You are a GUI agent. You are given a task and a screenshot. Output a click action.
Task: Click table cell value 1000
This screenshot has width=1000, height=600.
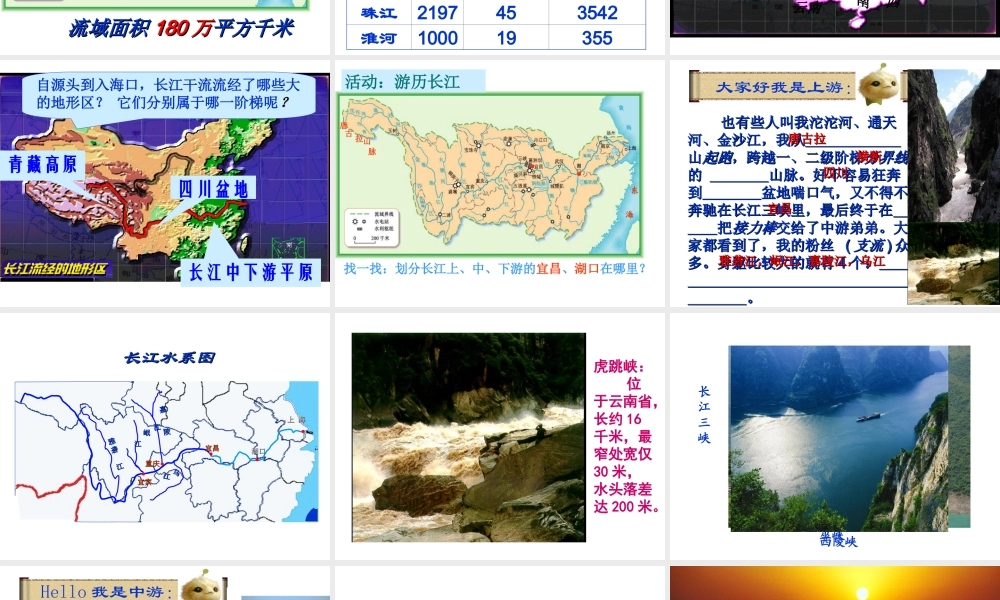tap(438, 38)
